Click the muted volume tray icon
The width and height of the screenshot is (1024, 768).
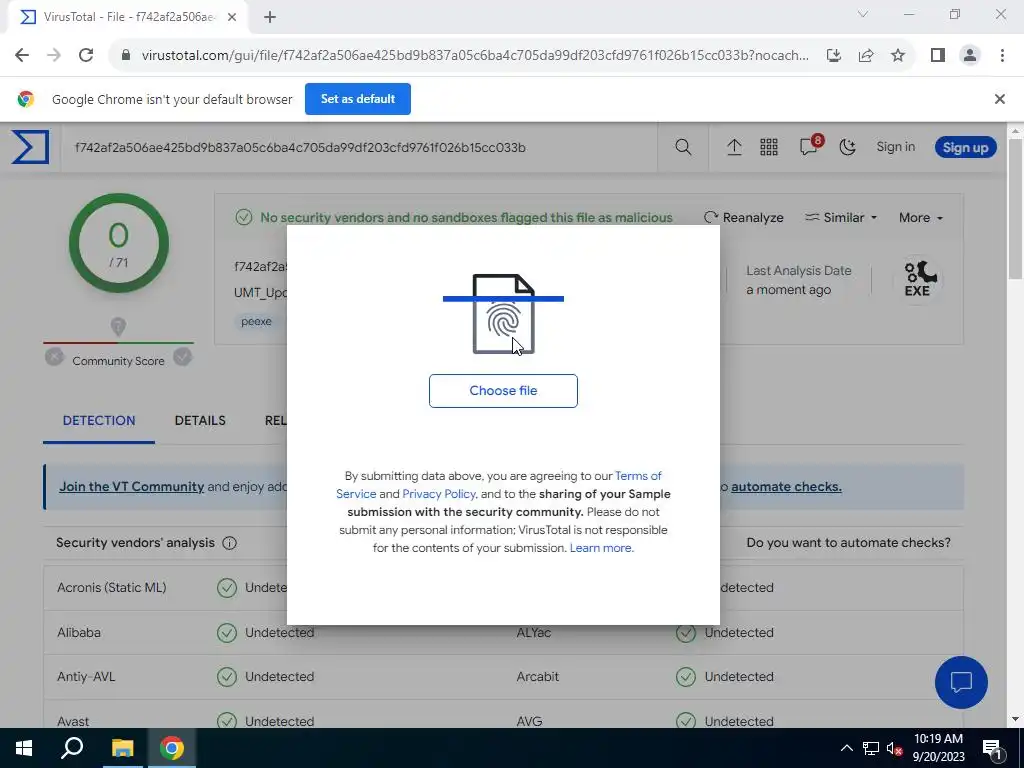(x=894, y=748)
